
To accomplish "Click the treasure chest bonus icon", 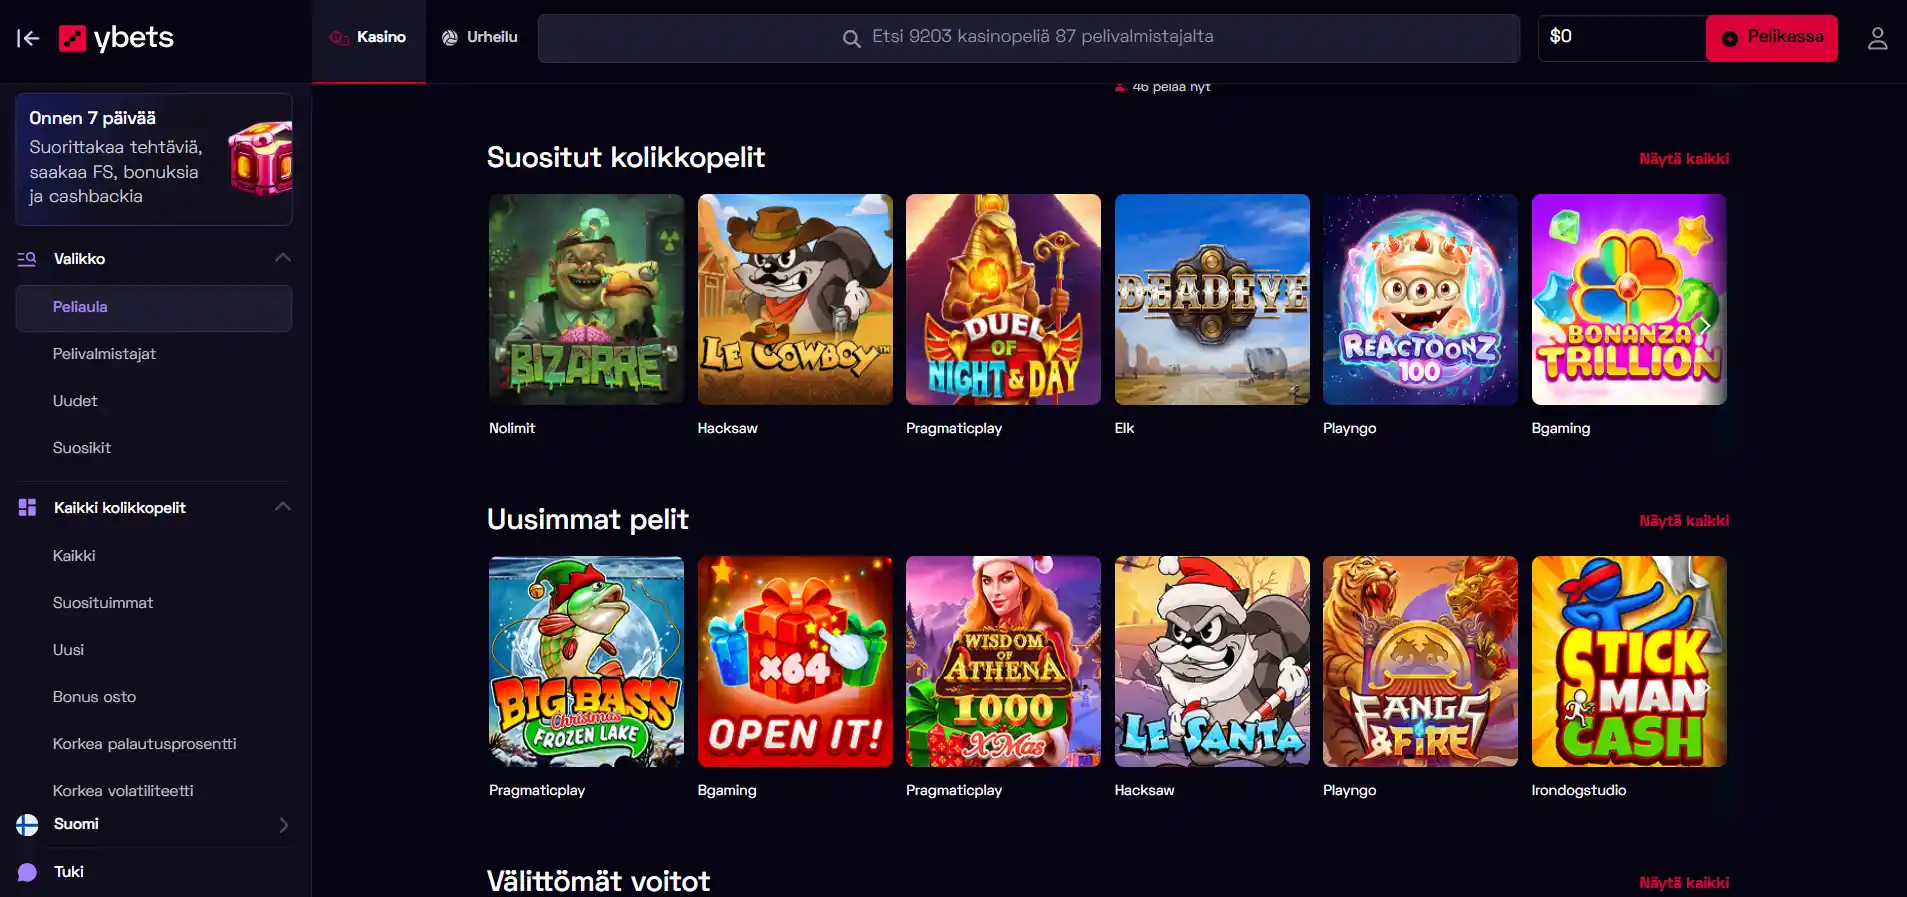I will point(260,159).
